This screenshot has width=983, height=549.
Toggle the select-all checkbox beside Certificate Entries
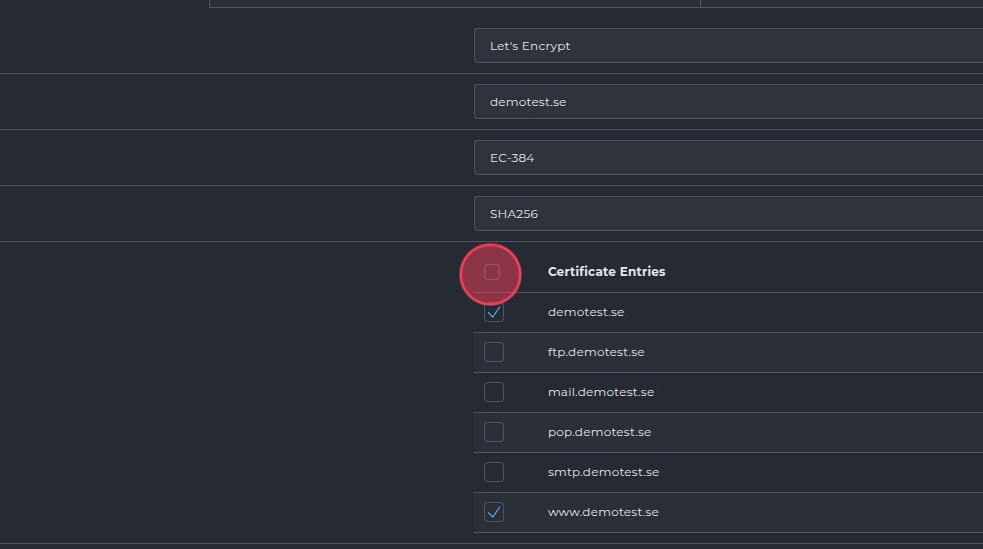tap(492, 272)
